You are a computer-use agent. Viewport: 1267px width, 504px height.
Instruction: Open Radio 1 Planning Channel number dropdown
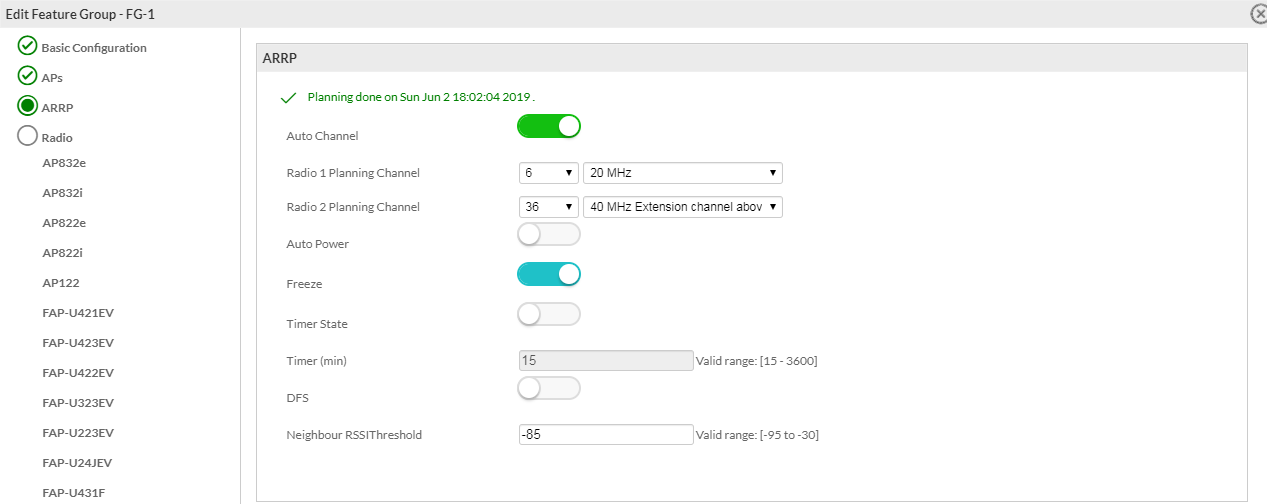click(x=548, y=173)
